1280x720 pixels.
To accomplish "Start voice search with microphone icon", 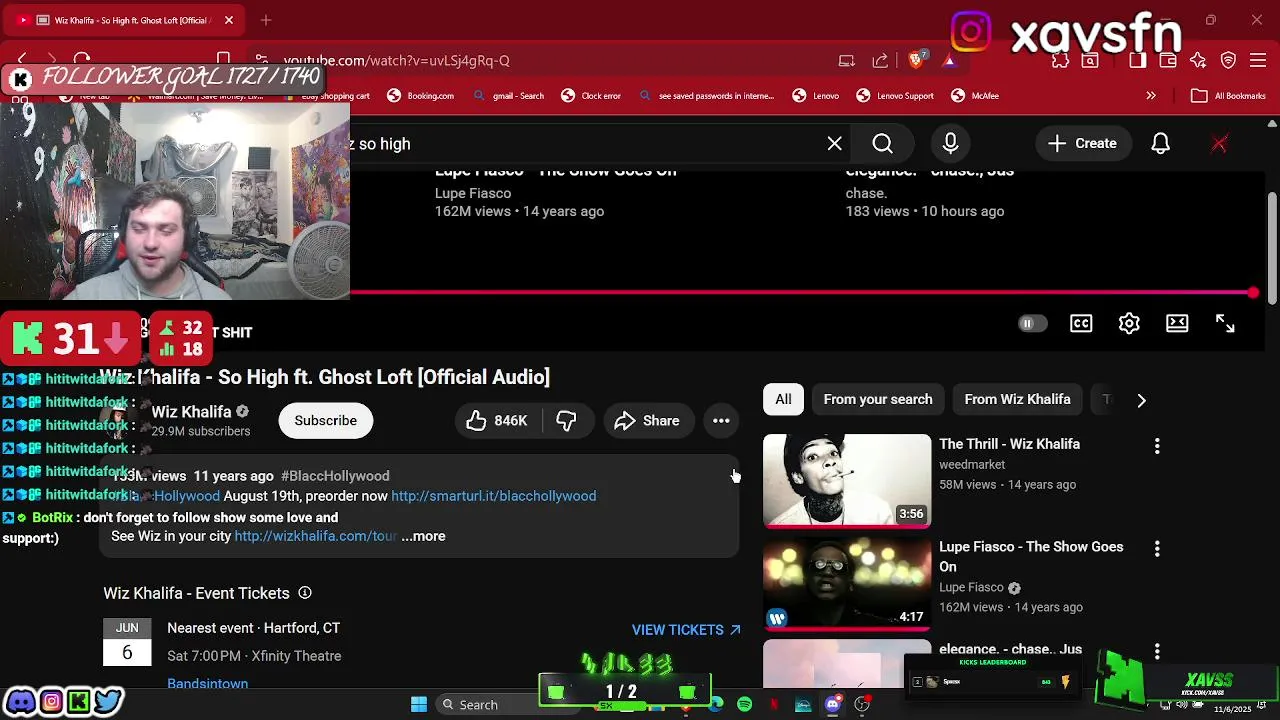I will (x=950, y=143).
